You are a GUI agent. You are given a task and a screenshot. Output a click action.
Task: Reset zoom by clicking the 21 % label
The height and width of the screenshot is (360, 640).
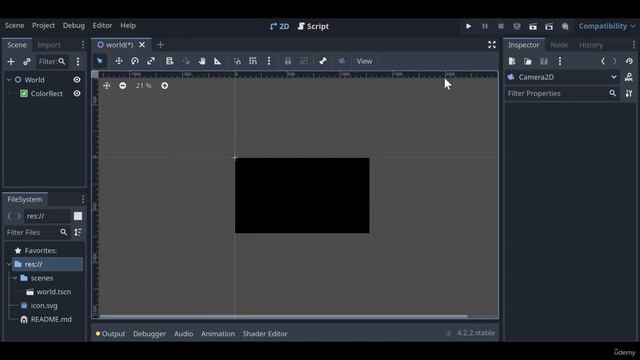pos(143,85)
